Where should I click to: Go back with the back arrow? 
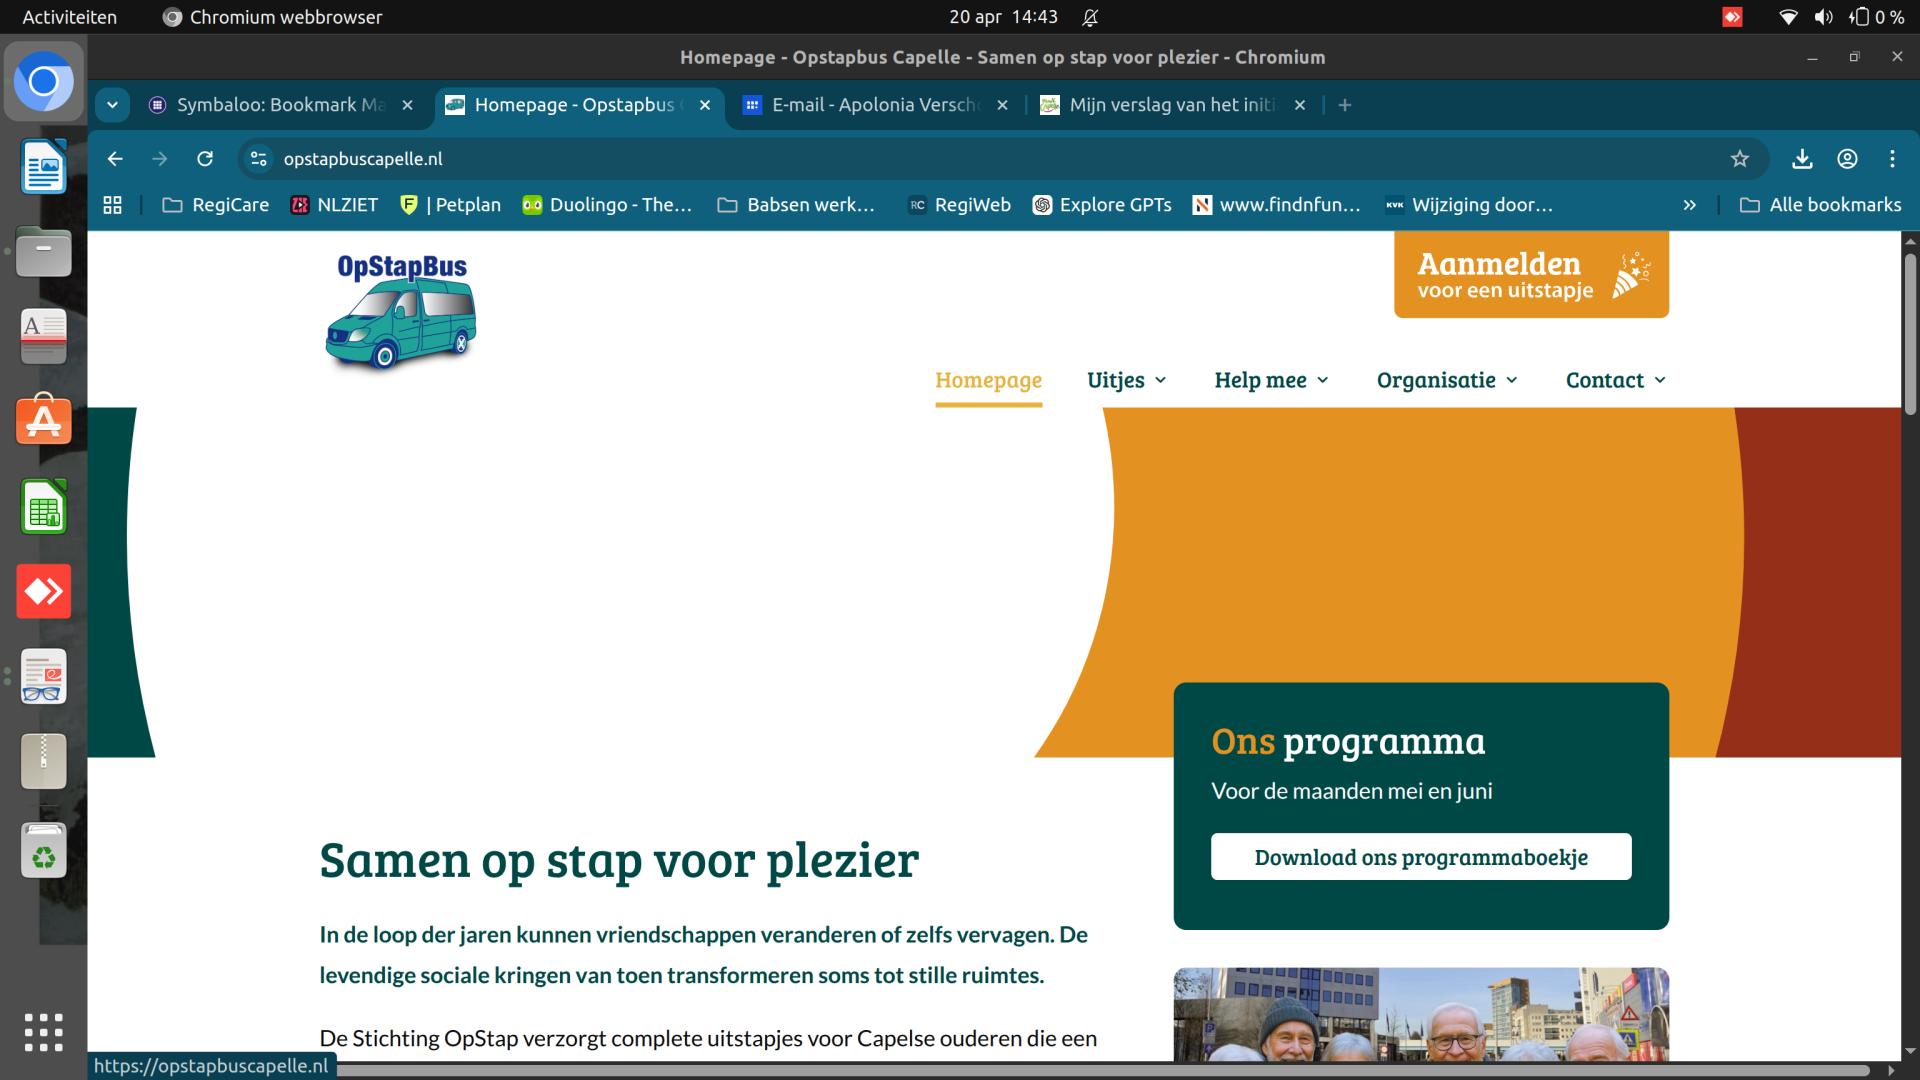(115, 158)
